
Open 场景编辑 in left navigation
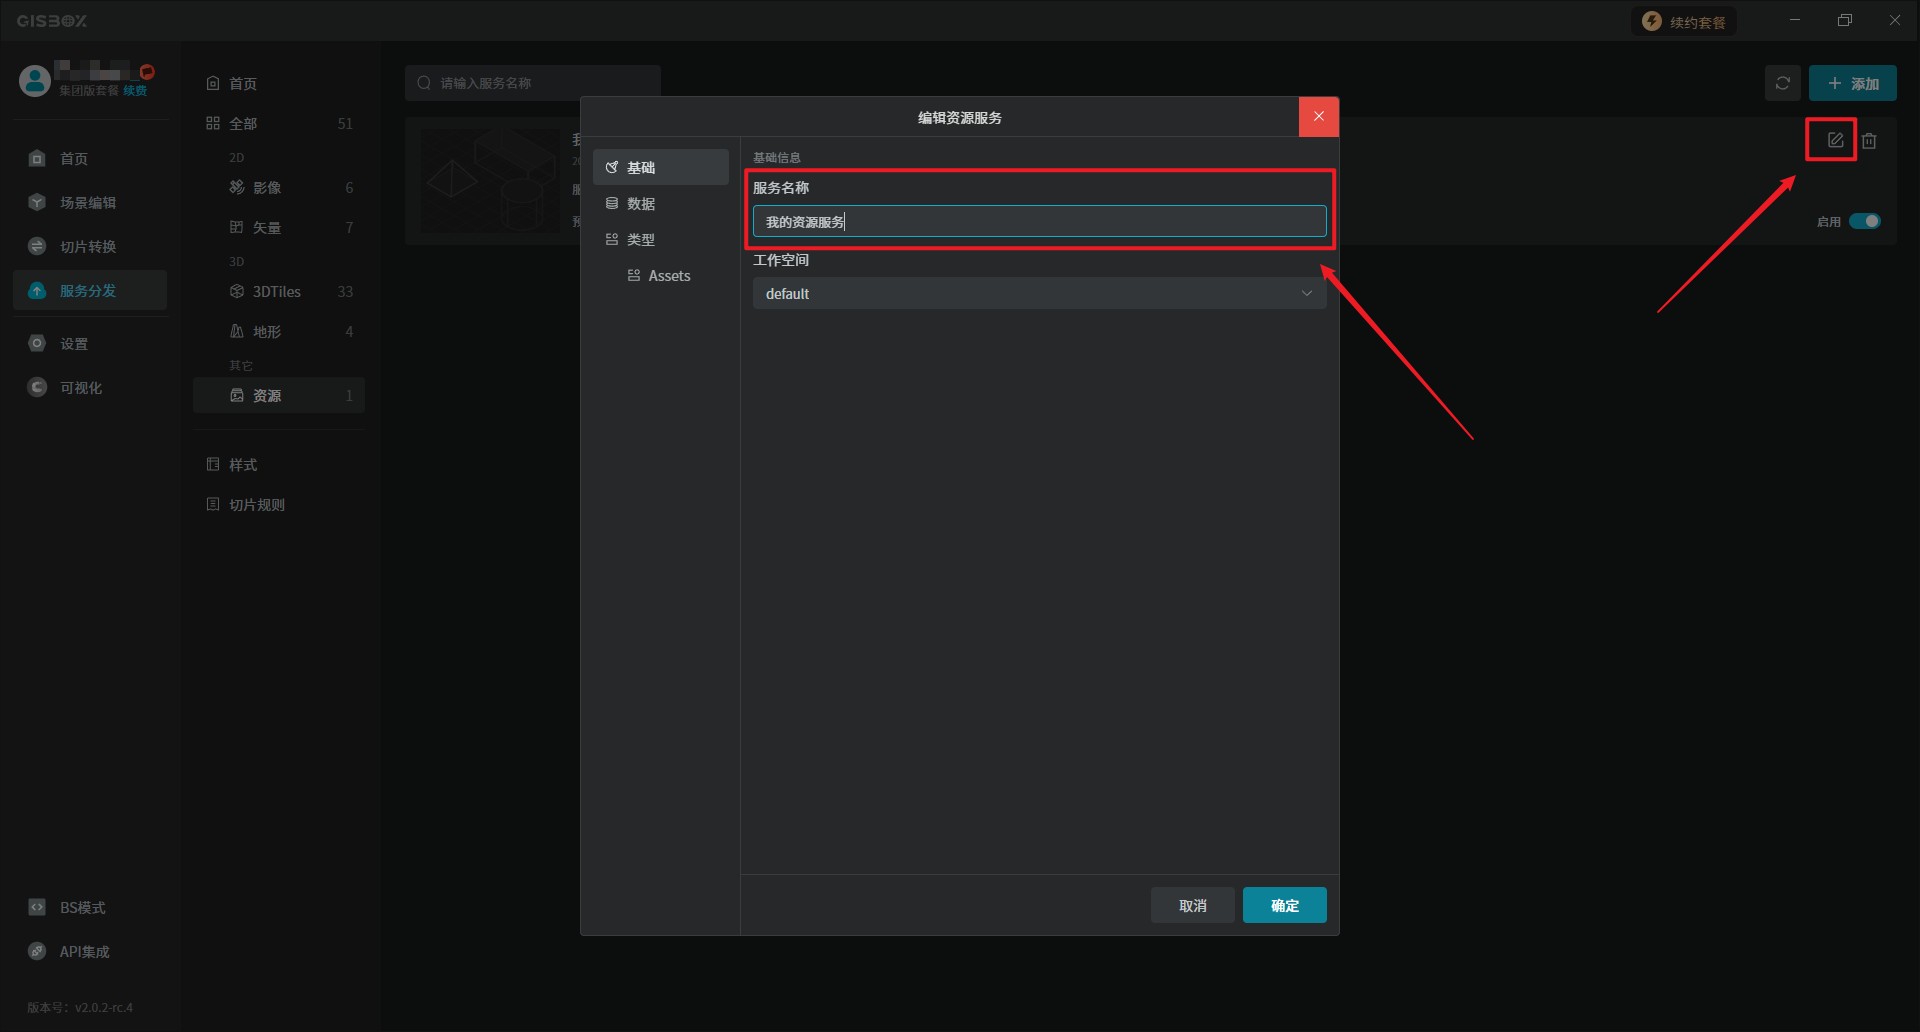[88, 202]
